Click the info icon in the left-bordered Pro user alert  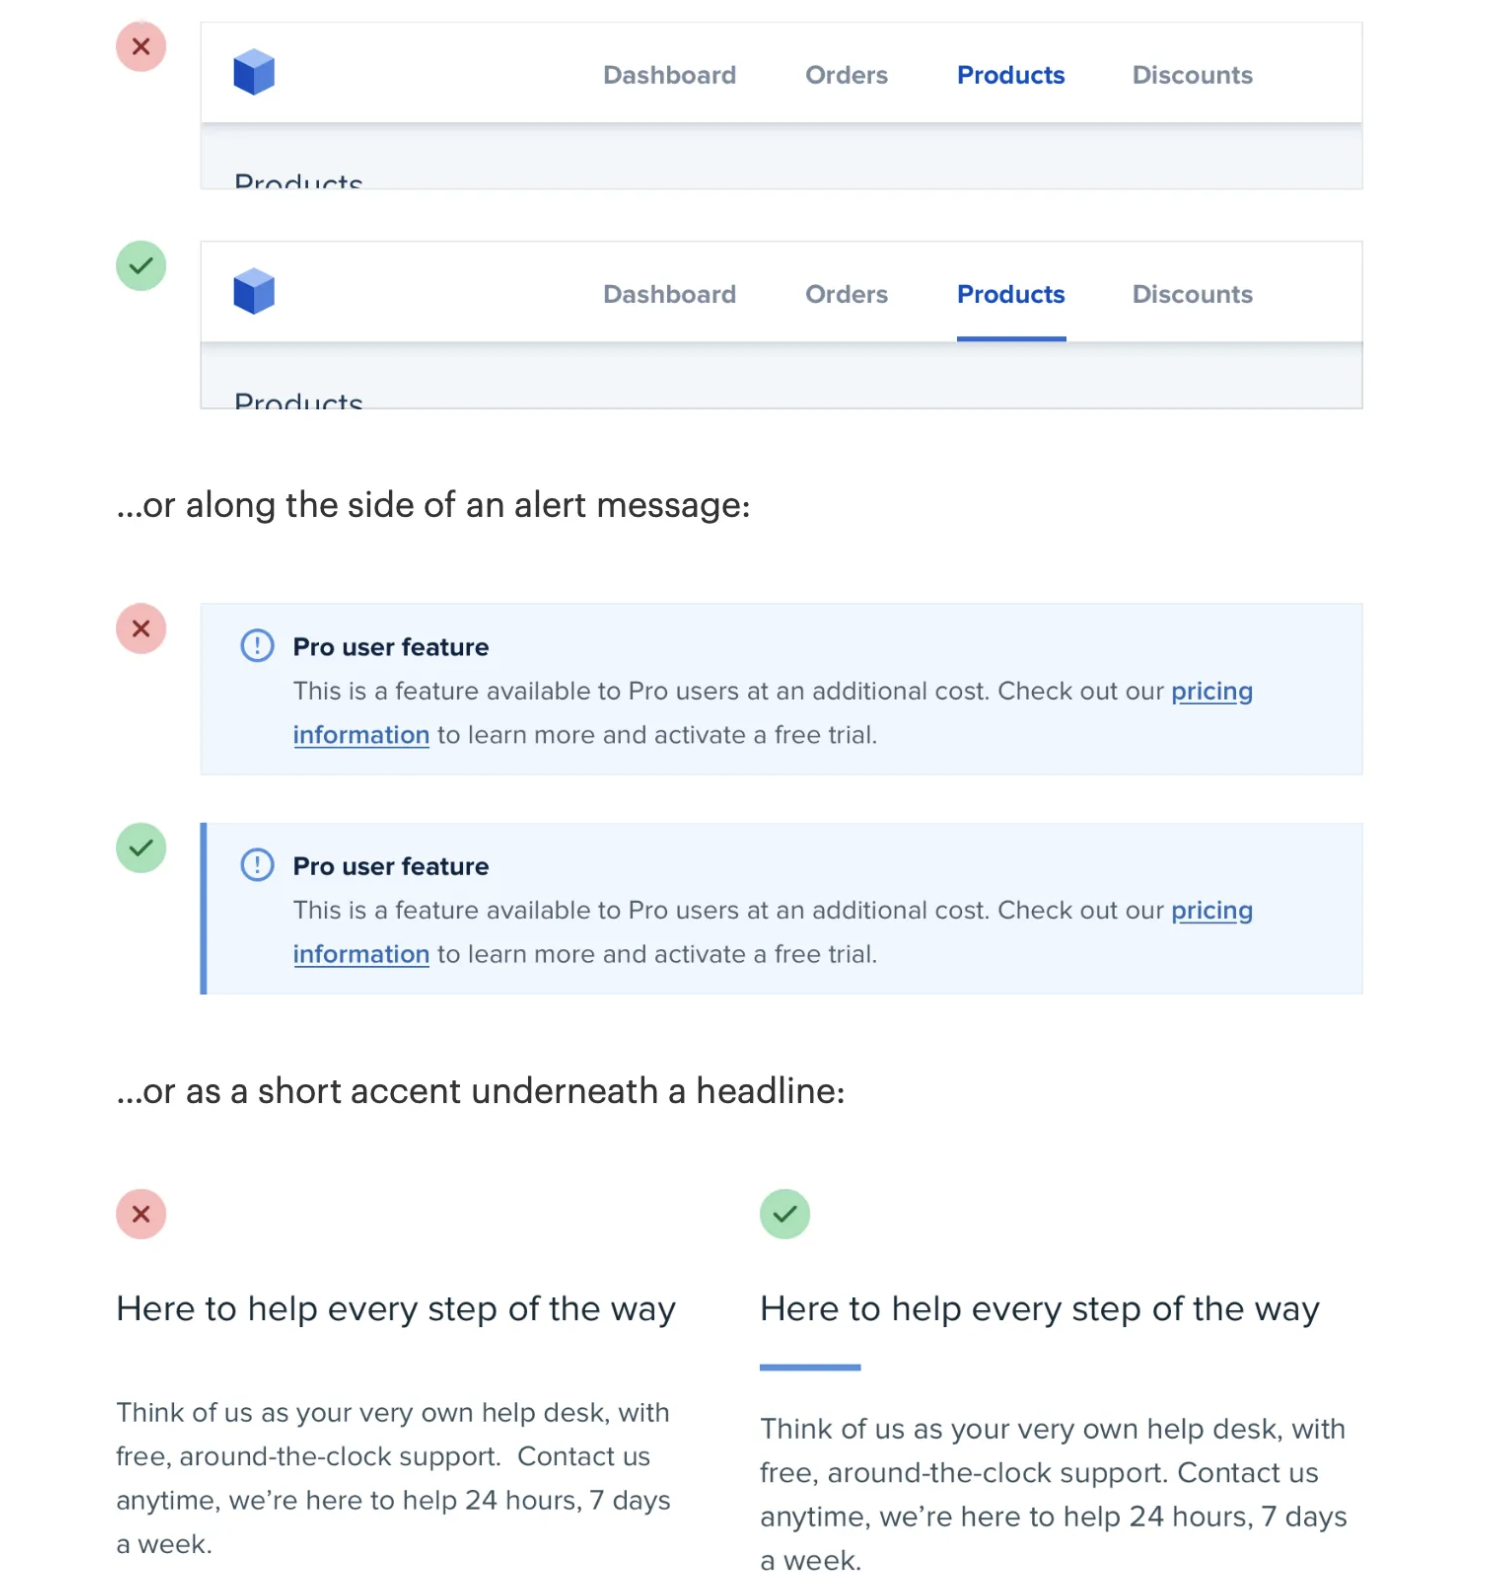(x=257, y=865)
